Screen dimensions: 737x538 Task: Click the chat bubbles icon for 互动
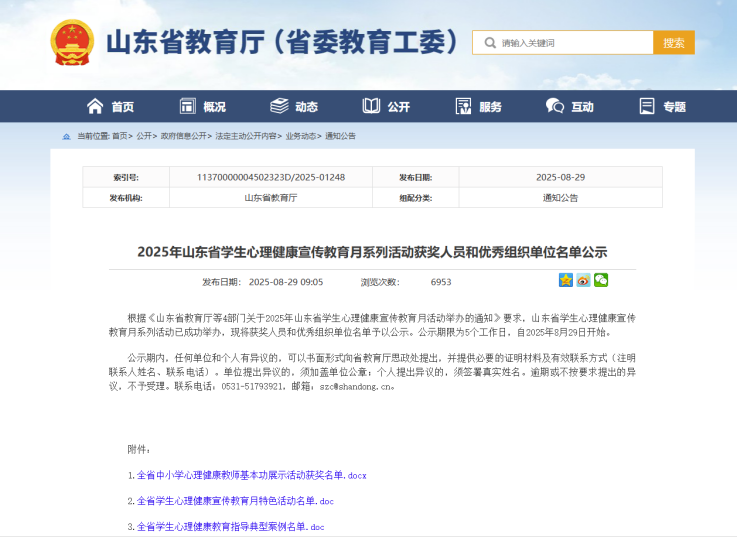pos(555,106)
